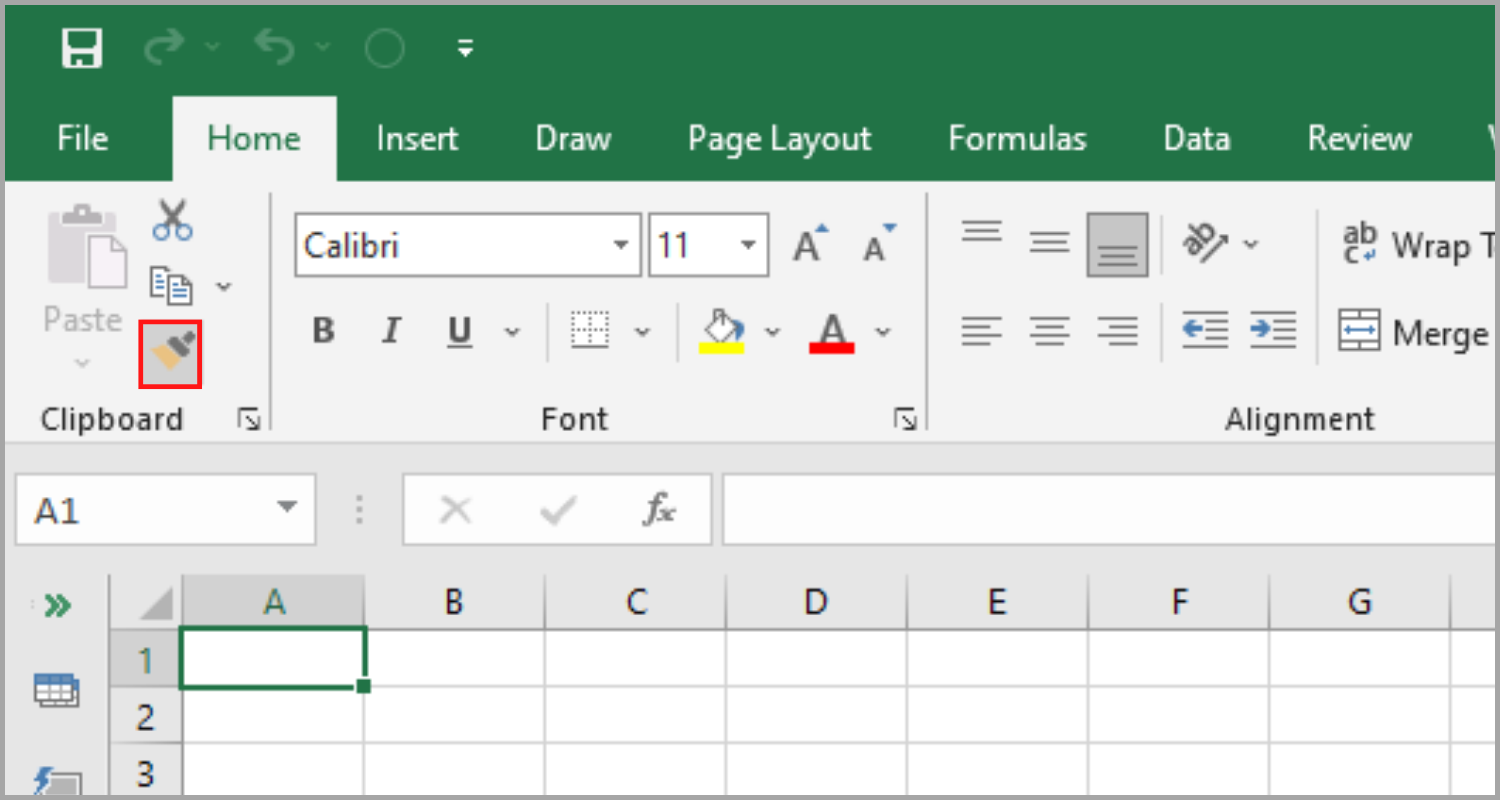
Task: Choose red from the Font Color swatch
Action: [x=831, y=331]
